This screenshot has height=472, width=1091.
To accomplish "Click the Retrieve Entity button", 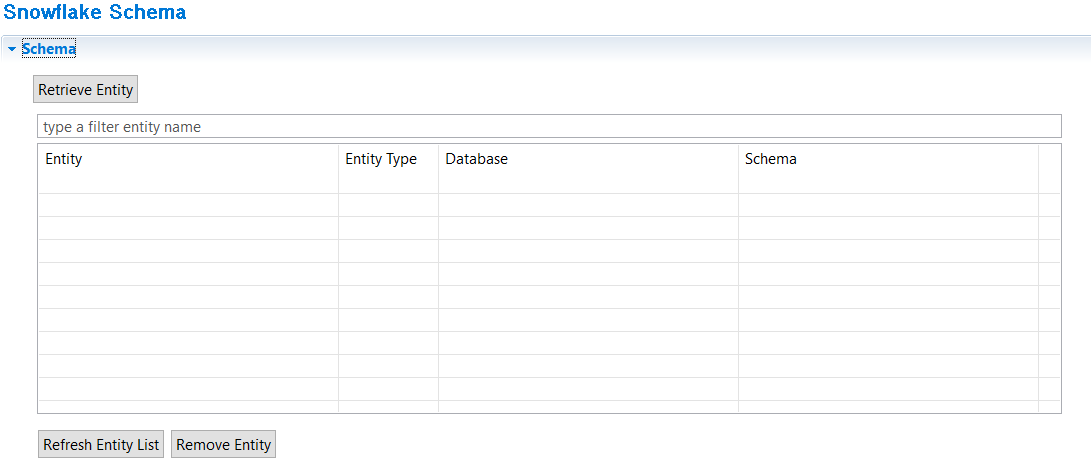I will pyautogui.click(x=86, y=90).
